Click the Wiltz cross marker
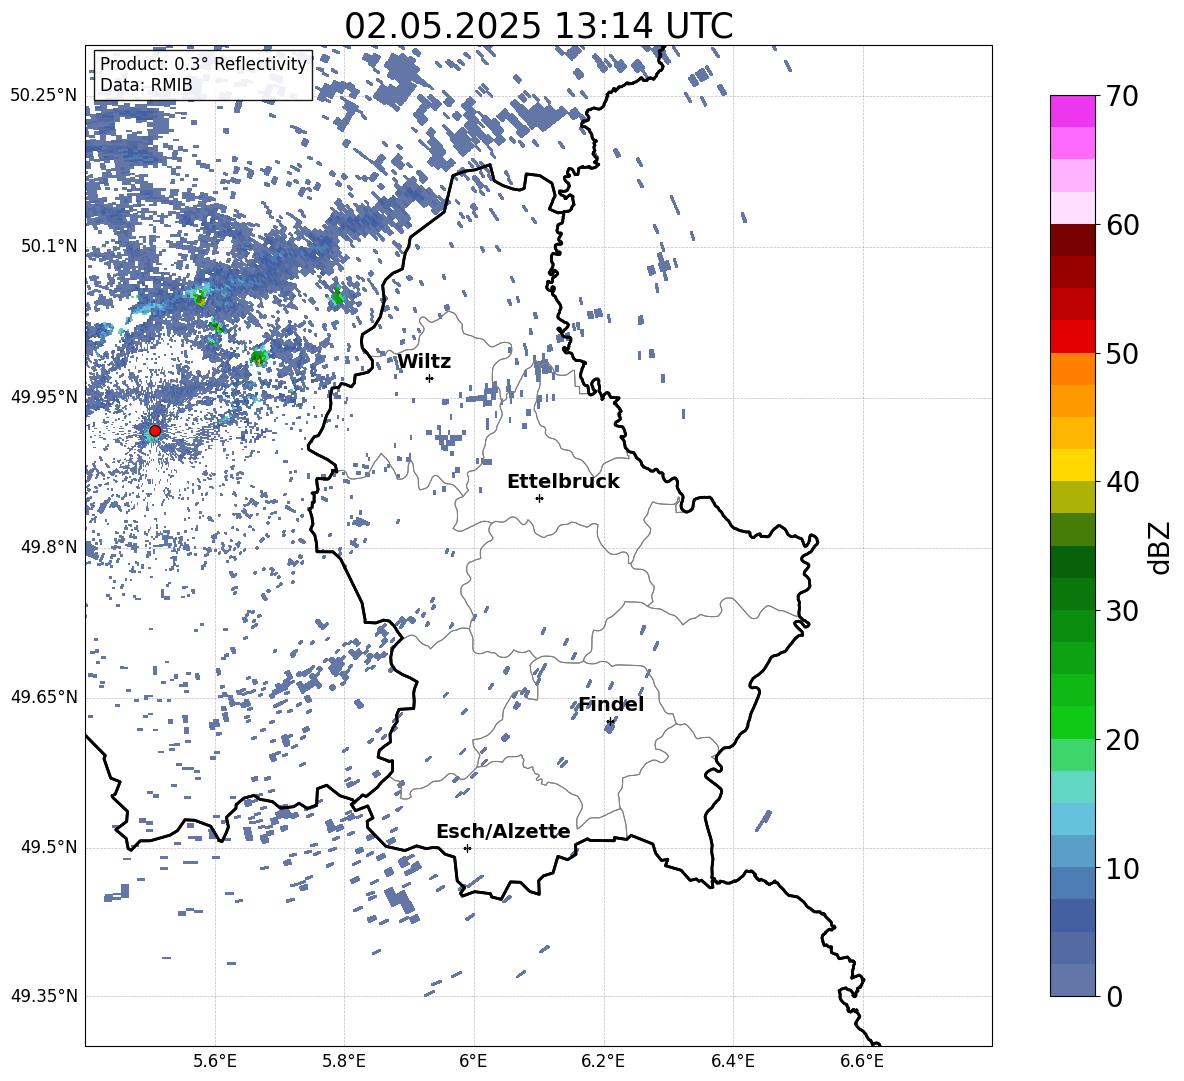This screenshot has height=1081, width=1184. [430, 378]
